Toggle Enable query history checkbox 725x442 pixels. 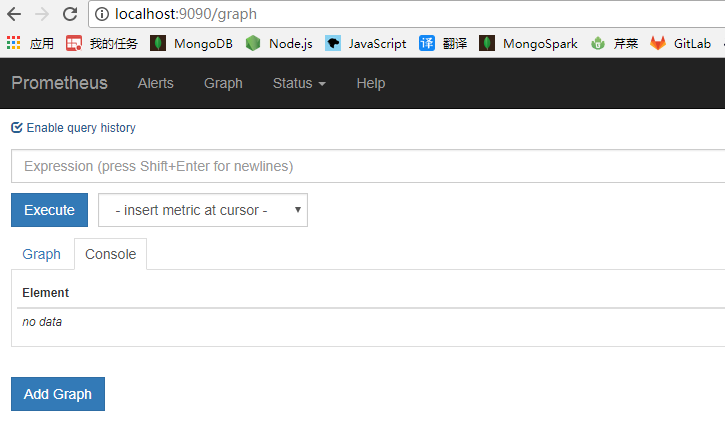point(17,128)
